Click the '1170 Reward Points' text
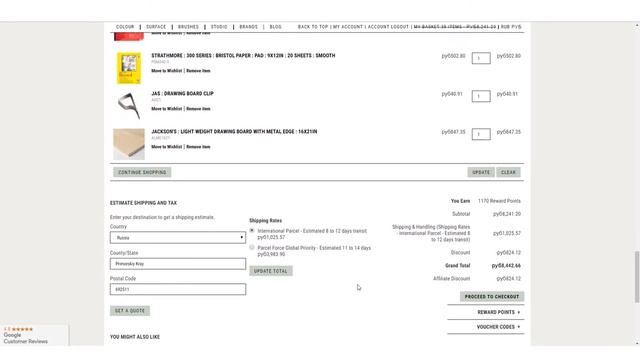 (499, 201)
